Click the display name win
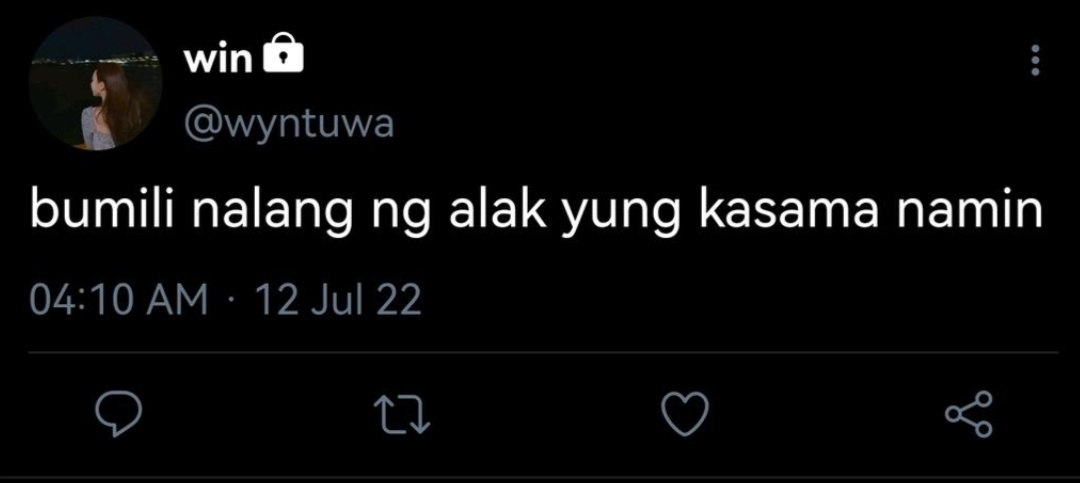This screenshot has width=1080, height=483. click(218, 60)
